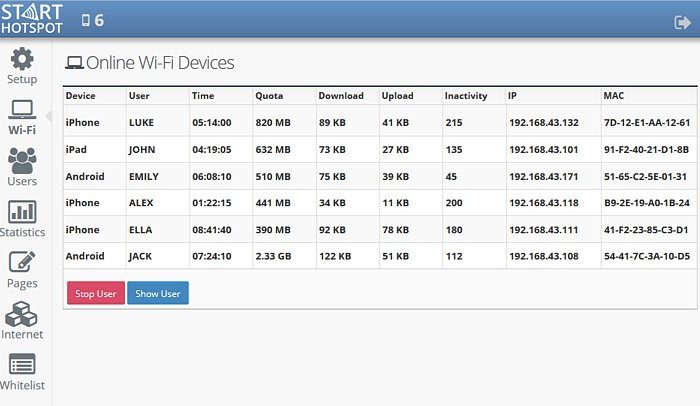Viewport: 700px width, 406px height.
Task: Click the IP column header
Action: [x=512, y=96]
